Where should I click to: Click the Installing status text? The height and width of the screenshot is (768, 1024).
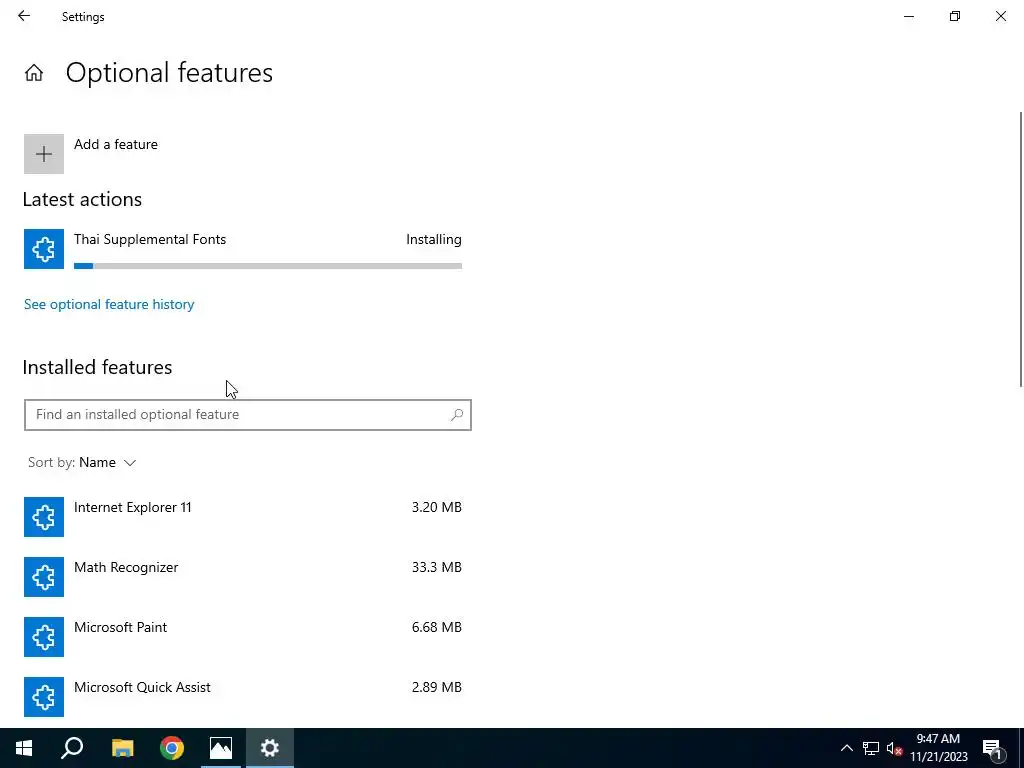(x=434, y=240)
